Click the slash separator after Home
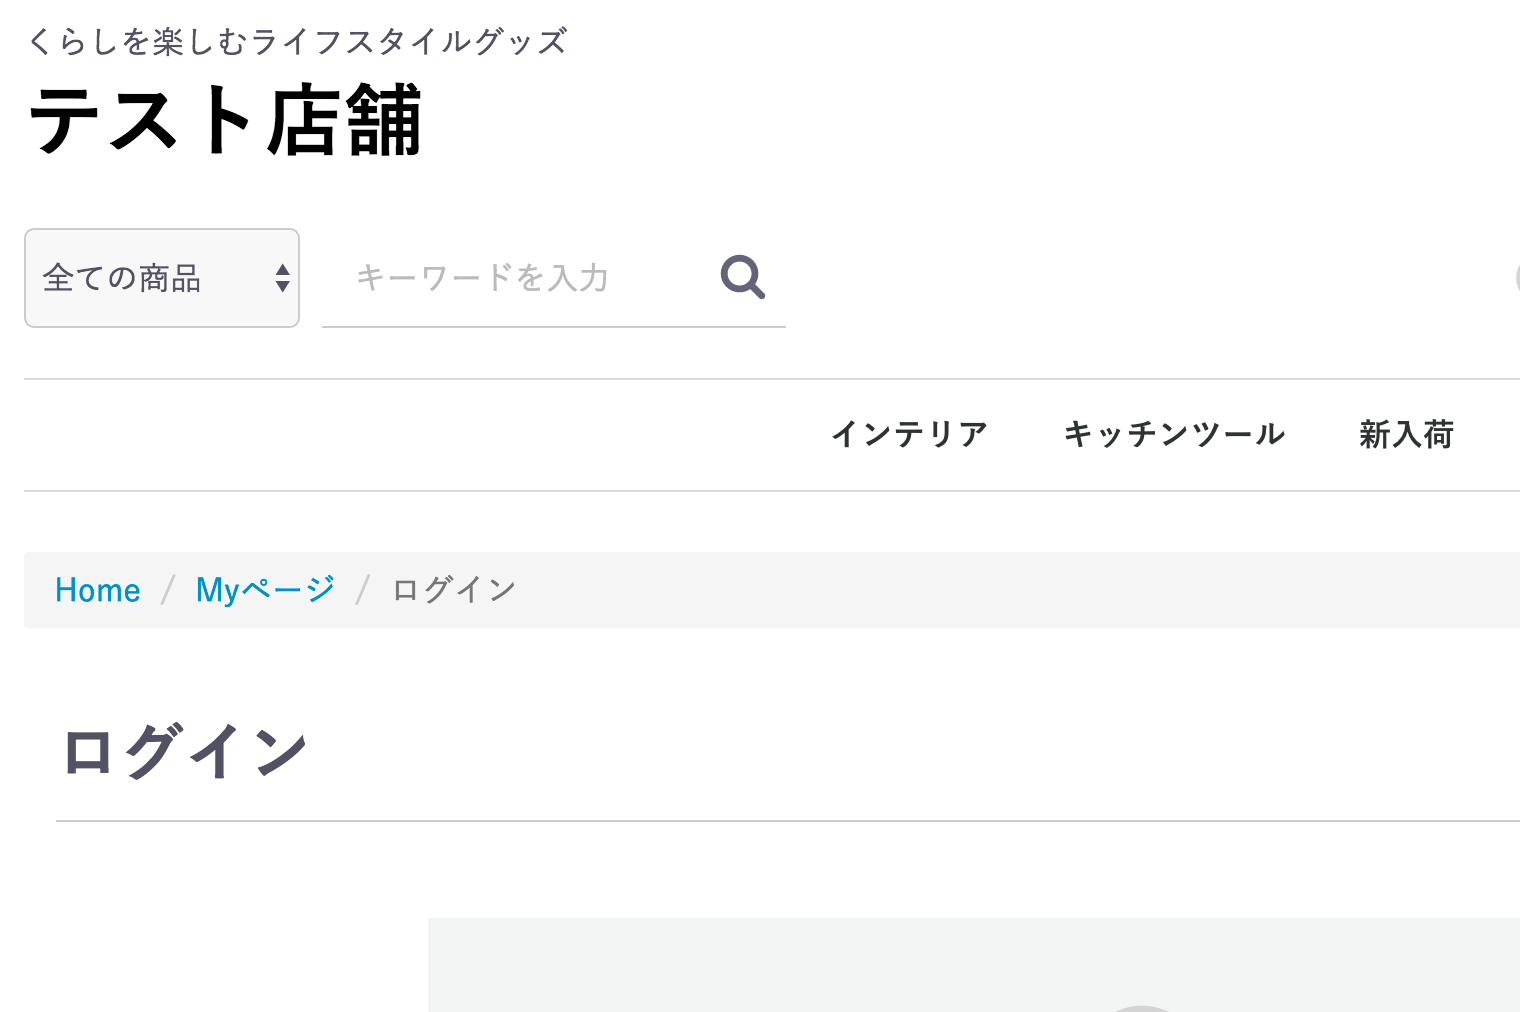 pyautogui.click(x=168, y=590)
